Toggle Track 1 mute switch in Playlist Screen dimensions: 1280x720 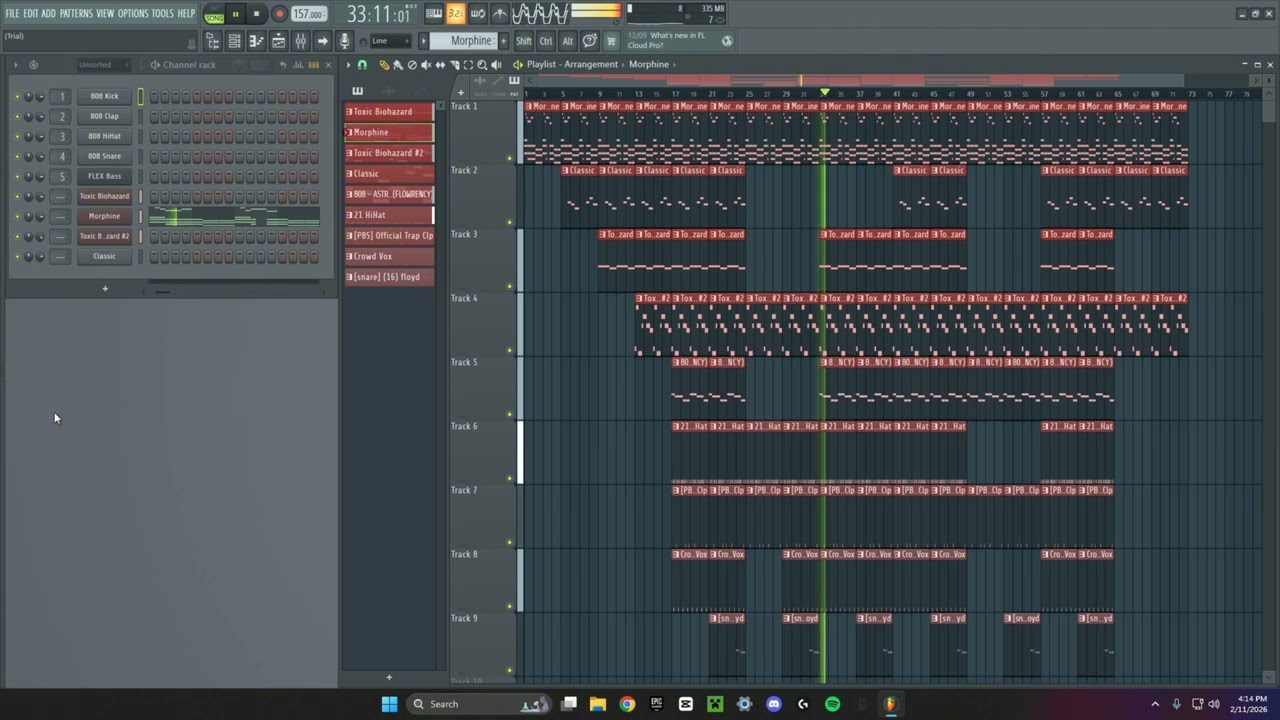pyautogui.click(x=510, y=158)
